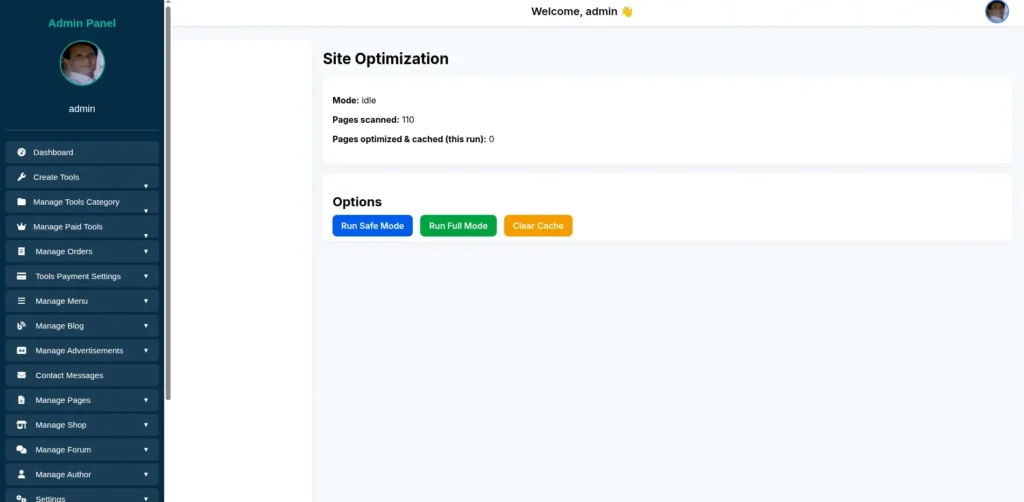Click the Run Full Mode button

(x=458, y=226)
